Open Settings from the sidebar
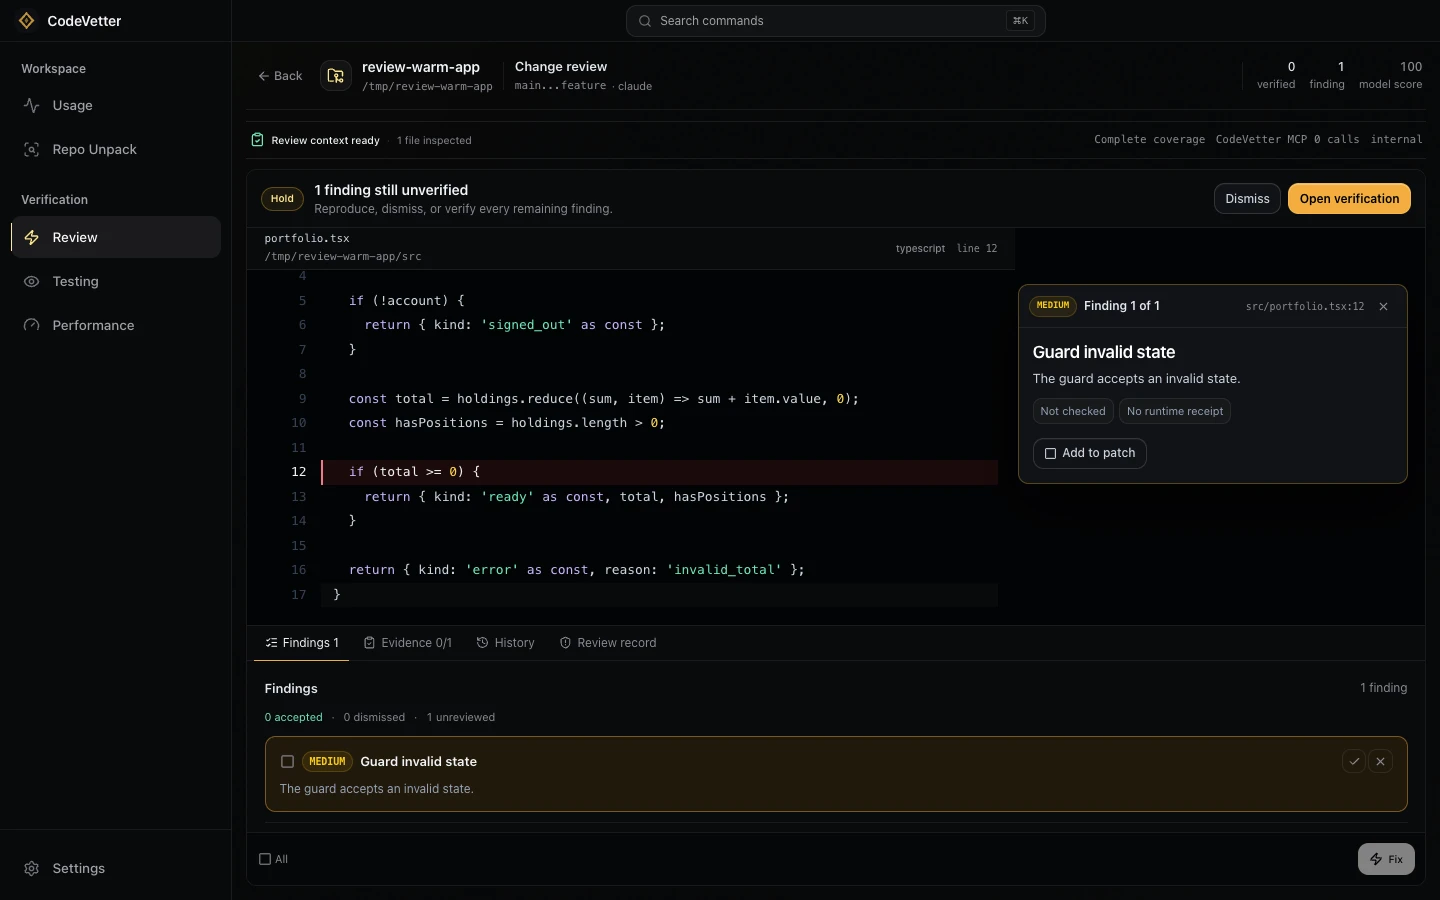The width and height of the screenshot is (1440, 900). click(116, 868)
